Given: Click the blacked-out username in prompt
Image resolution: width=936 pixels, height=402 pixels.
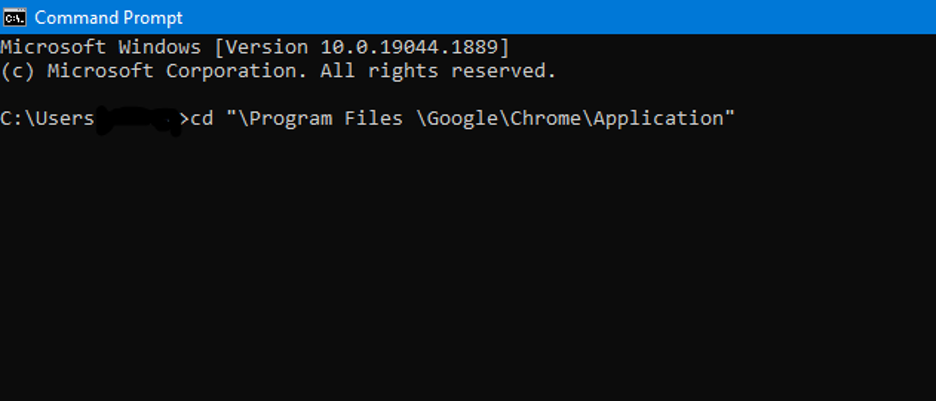Looking at the screenshot, I should point(138,120).
